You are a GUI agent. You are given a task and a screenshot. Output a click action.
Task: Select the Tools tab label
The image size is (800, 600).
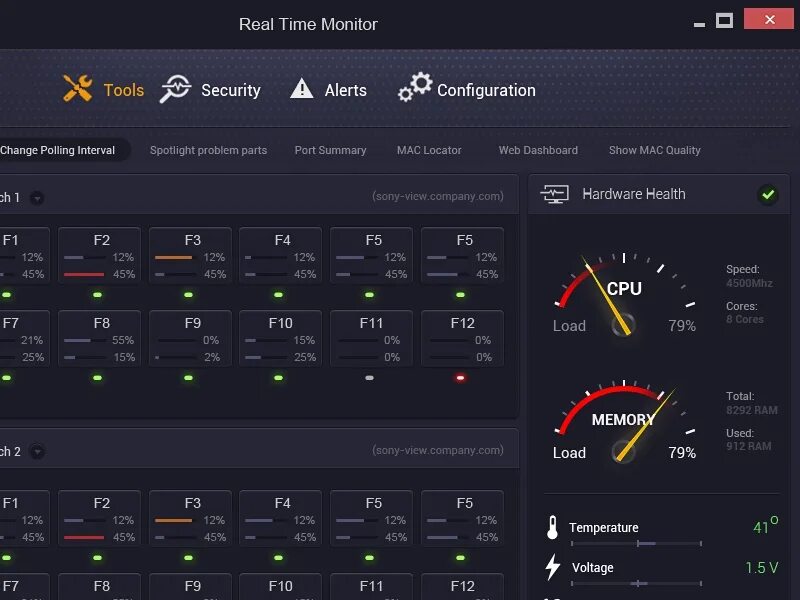[123, 90]
